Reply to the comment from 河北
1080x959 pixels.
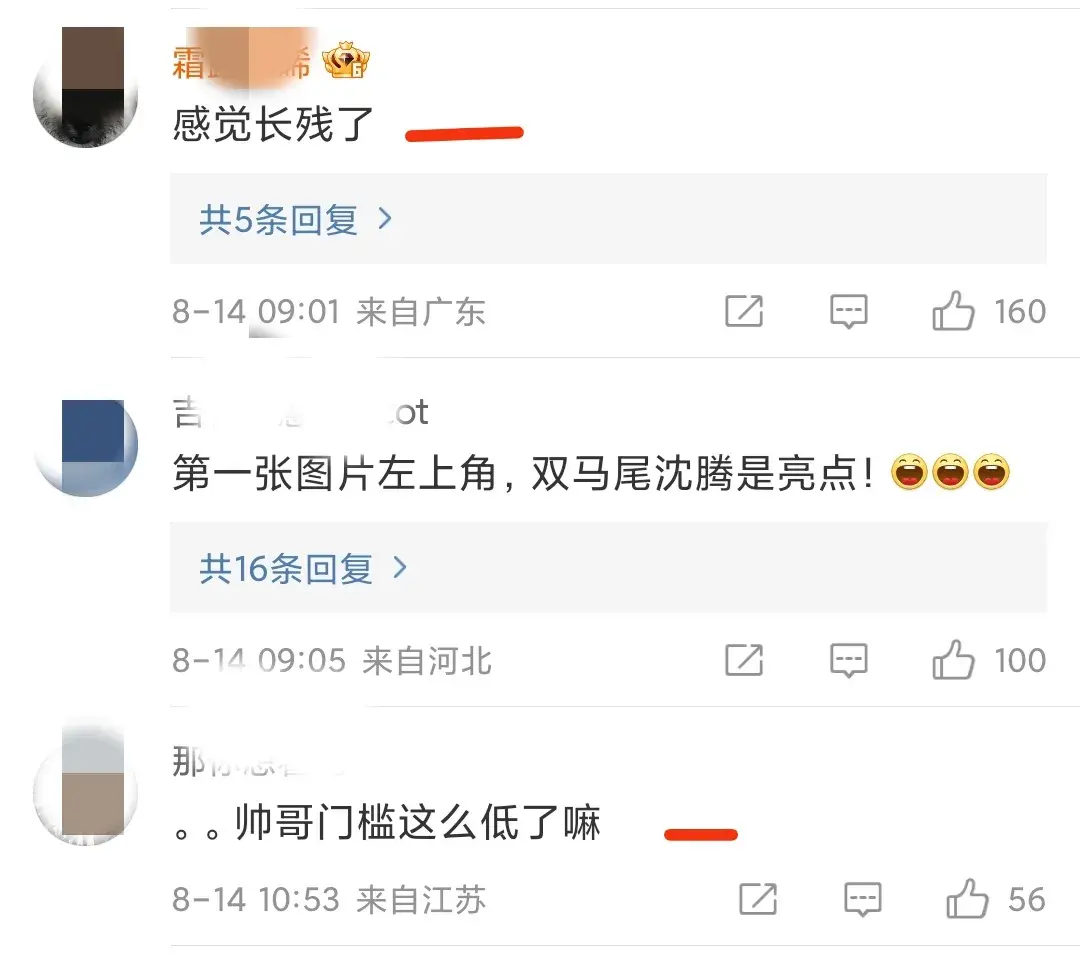point(849,661)
